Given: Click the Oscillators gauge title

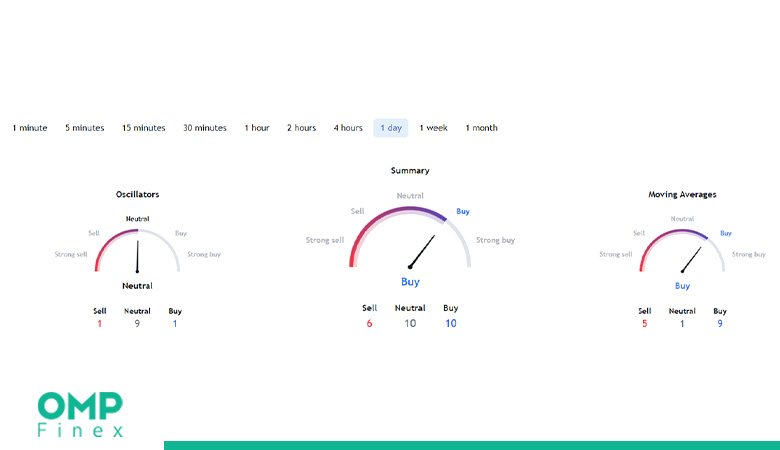Looking at the screenshot, I should (x=137, y=194).
